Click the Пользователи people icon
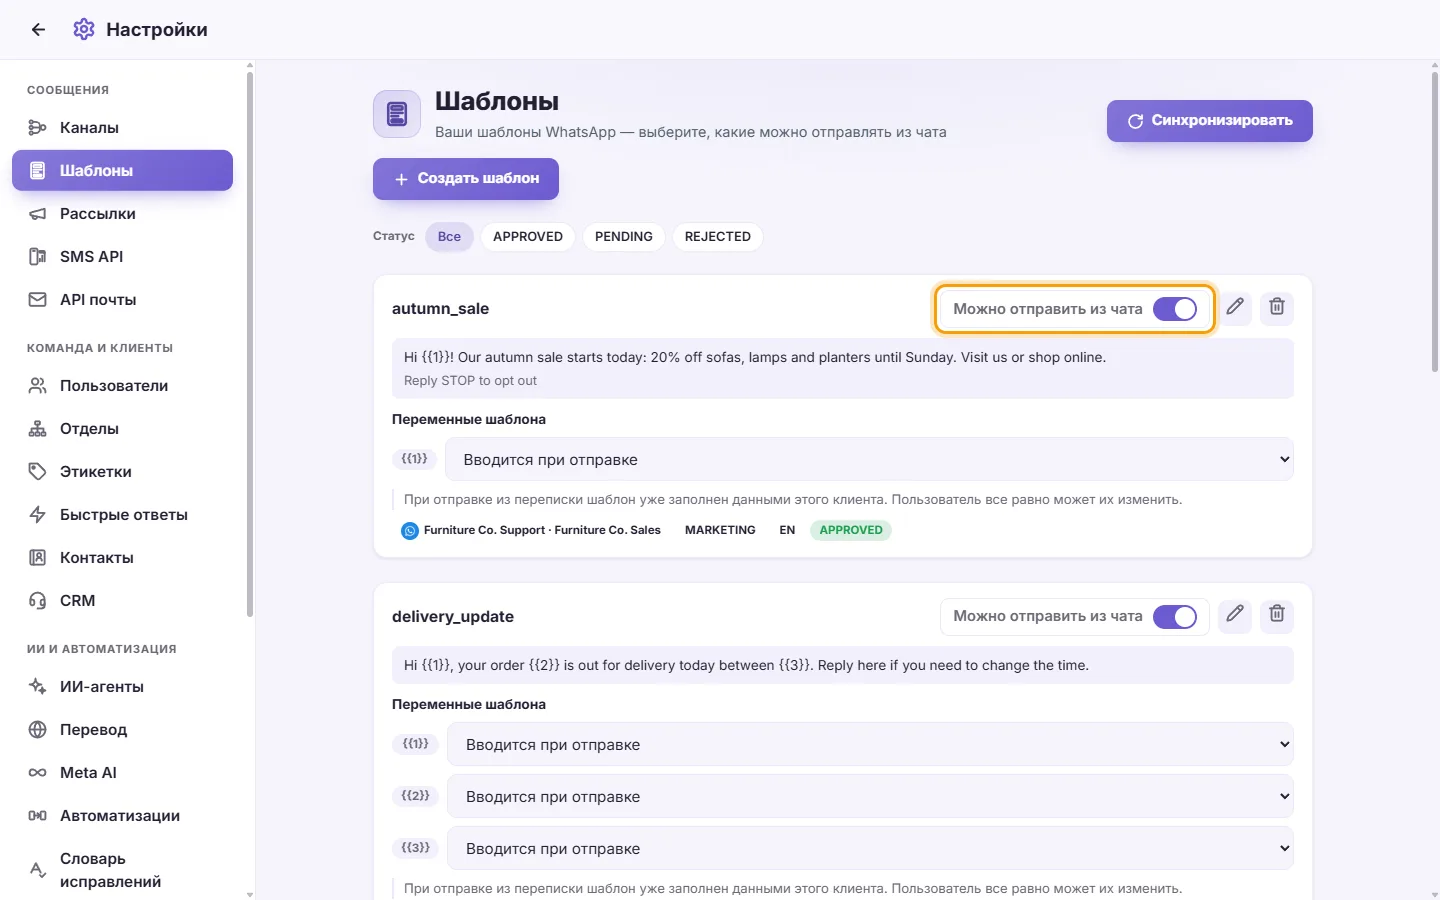 coord(37,386)
